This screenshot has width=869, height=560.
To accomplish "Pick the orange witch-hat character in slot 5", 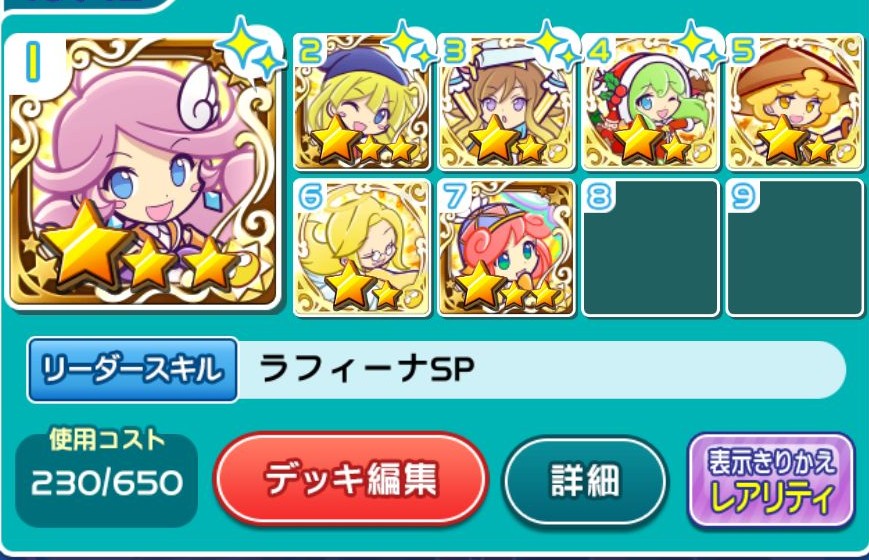I will pos(795,102).
